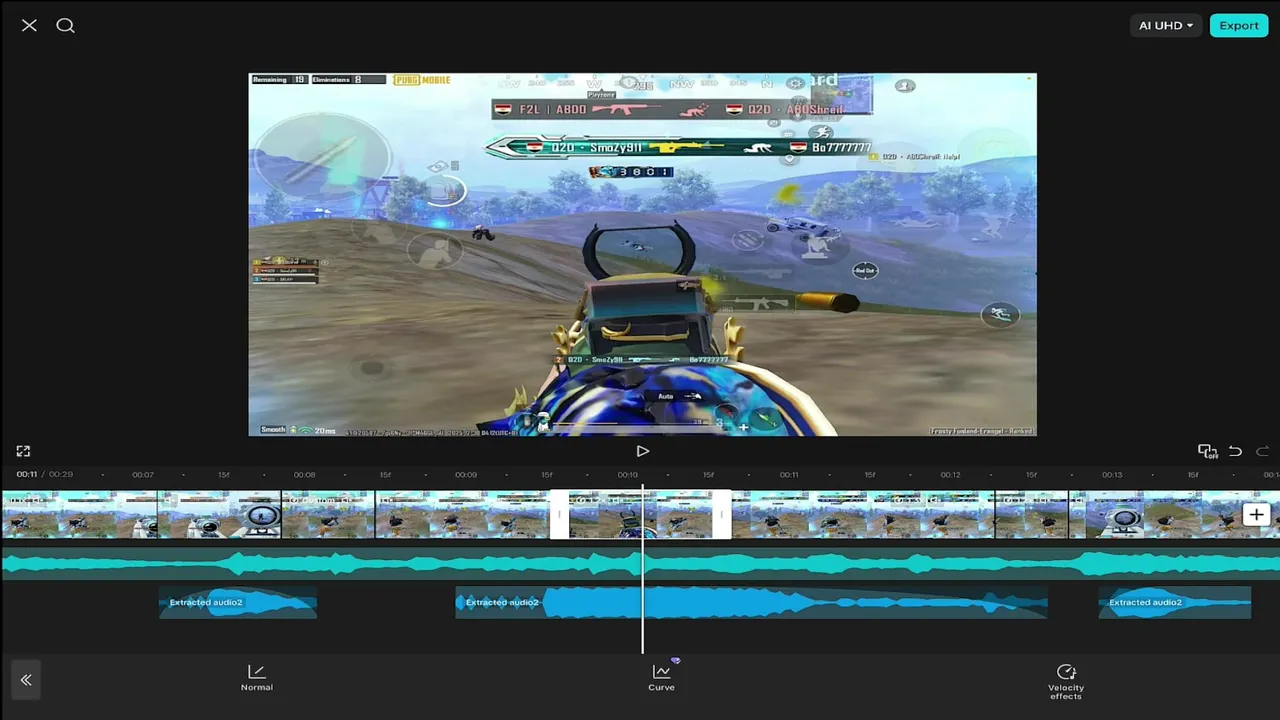Click the selected clip's right trim handle

(722, 515)
